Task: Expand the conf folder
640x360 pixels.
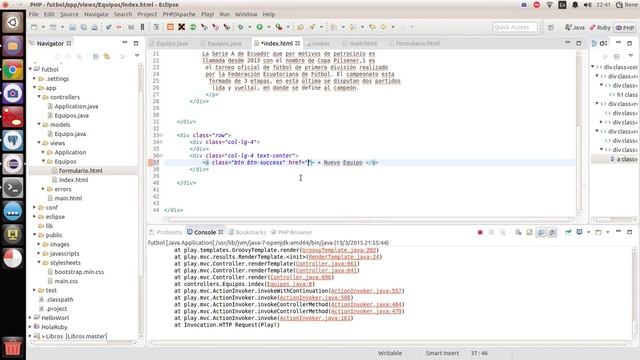Action: [x=35, y=207]
